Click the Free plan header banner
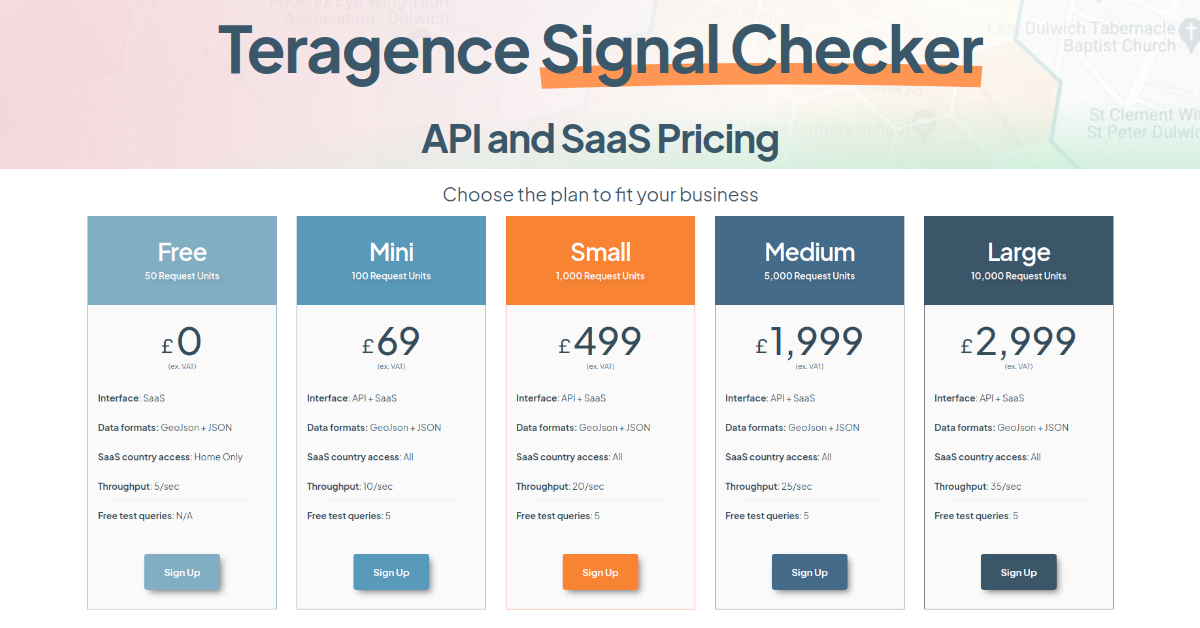The image size is (1200, 628). 182,259
